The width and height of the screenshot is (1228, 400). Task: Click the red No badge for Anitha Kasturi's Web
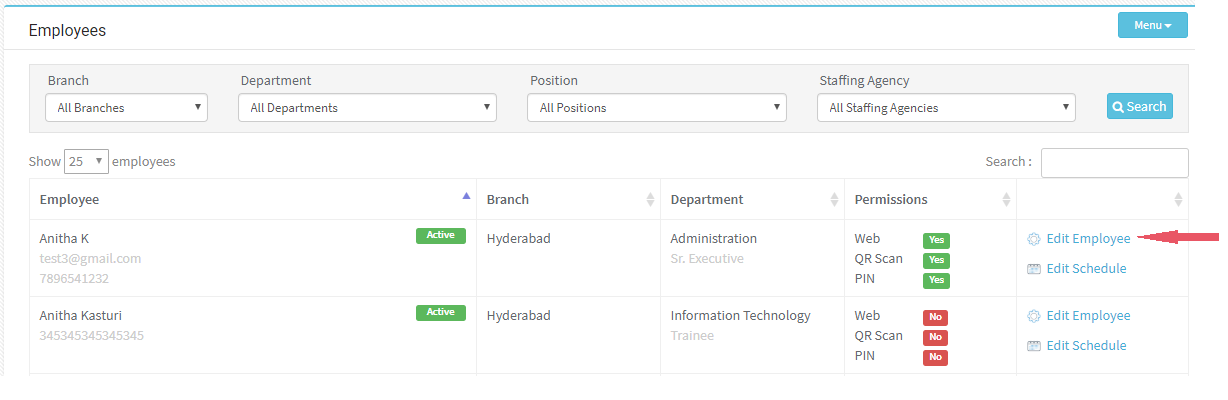pyautogui.click(x=936, y=318)
